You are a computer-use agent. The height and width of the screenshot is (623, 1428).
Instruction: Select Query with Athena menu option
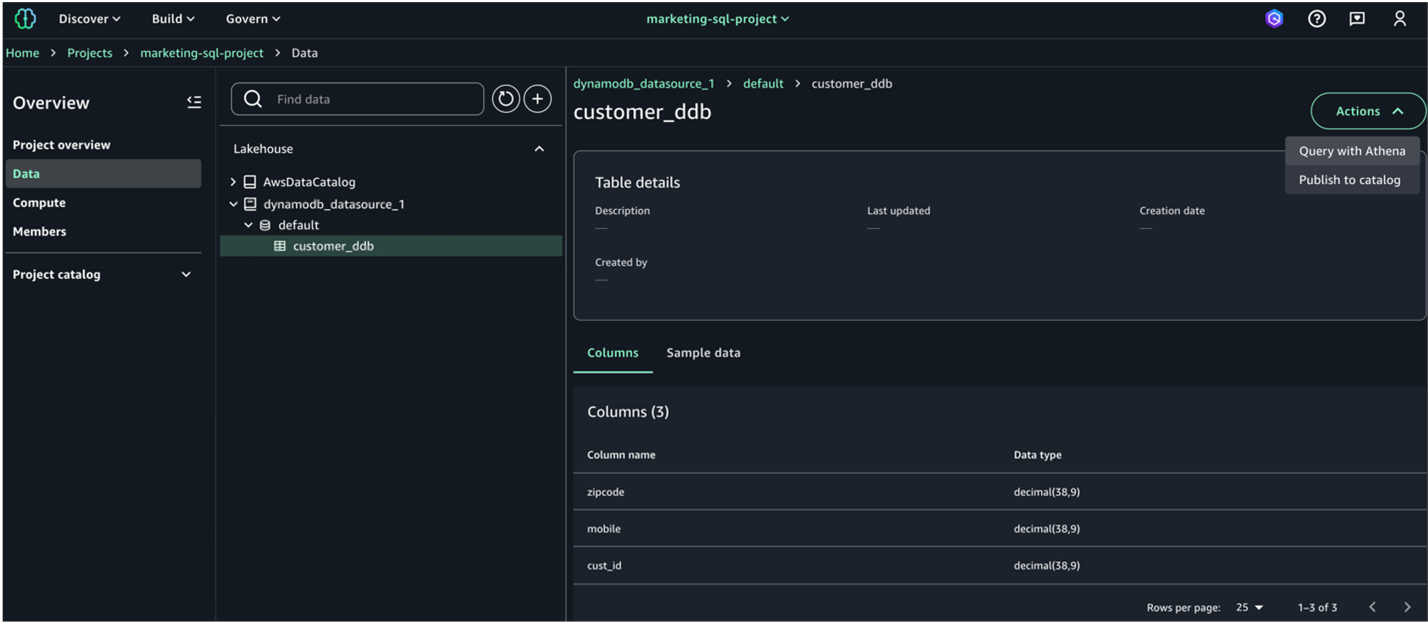click(1351, 151)
